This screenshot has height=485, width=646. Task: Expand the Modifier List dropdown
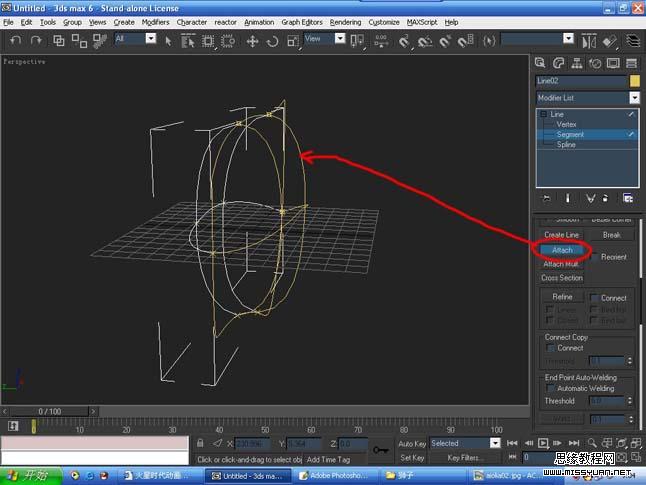634,98
